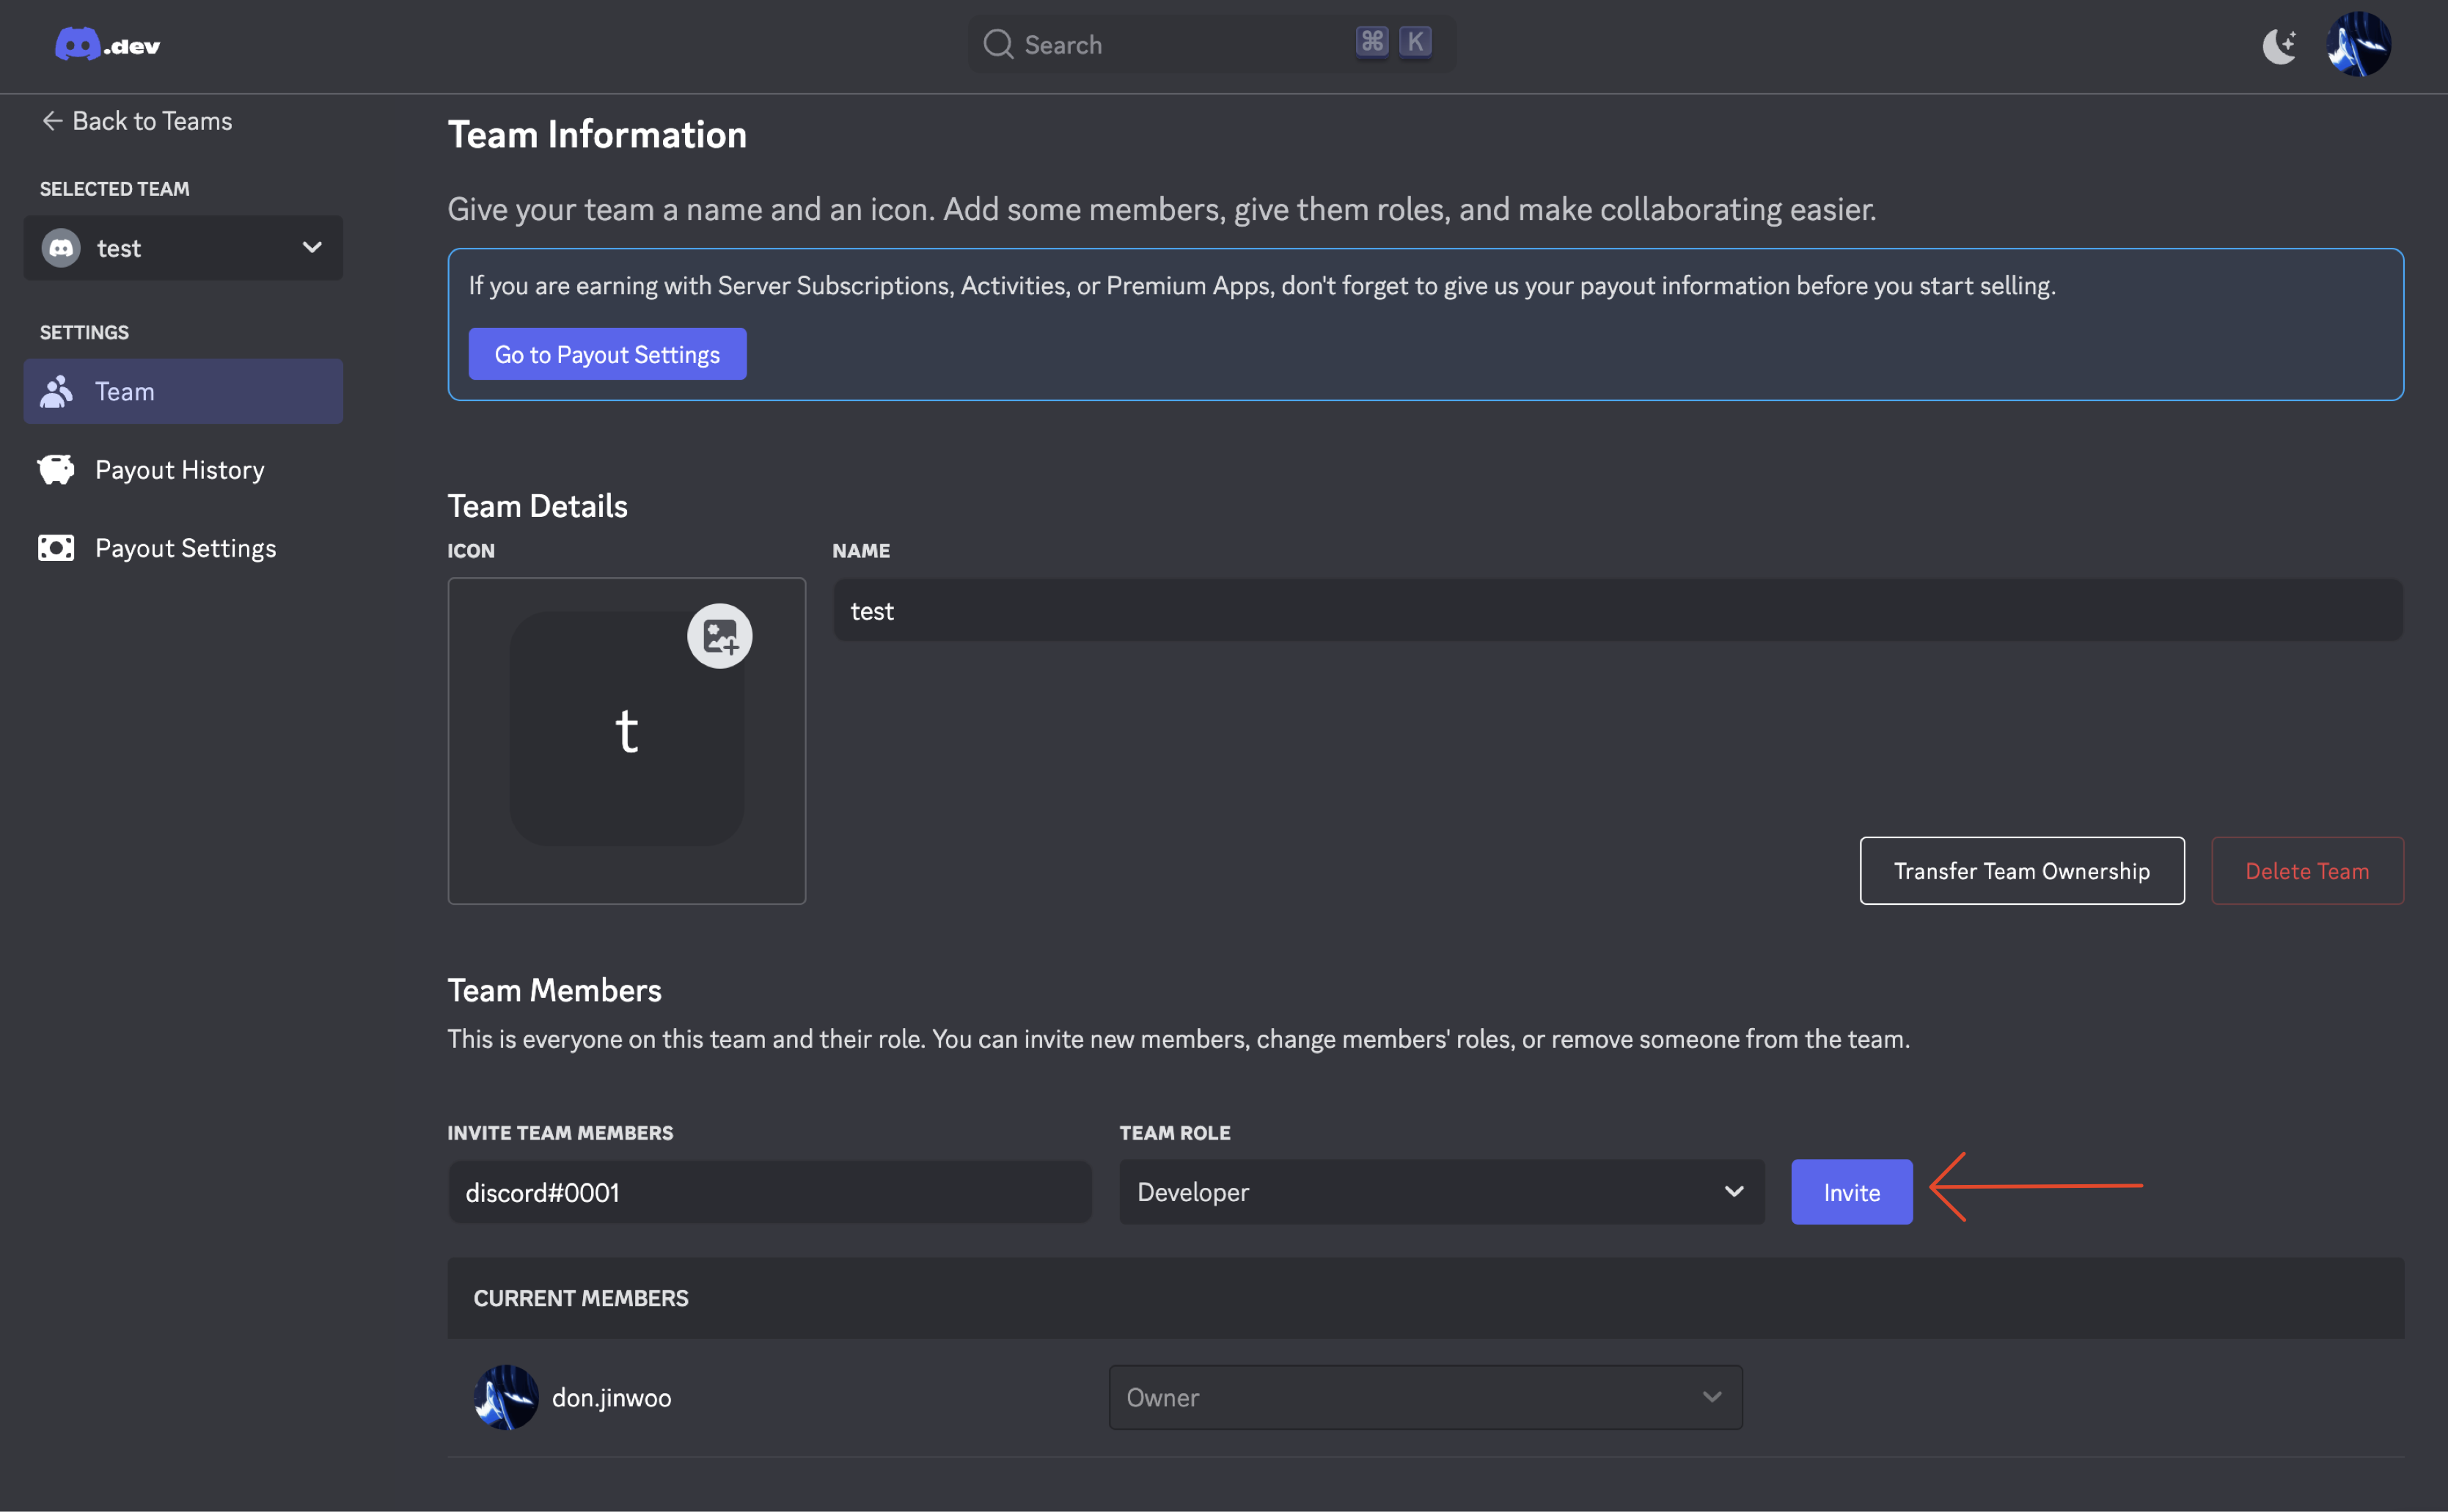The height and width of the screenshot is (1512, 2448).
Task: Toggle dark mode moon icon
Action: 2279,45
